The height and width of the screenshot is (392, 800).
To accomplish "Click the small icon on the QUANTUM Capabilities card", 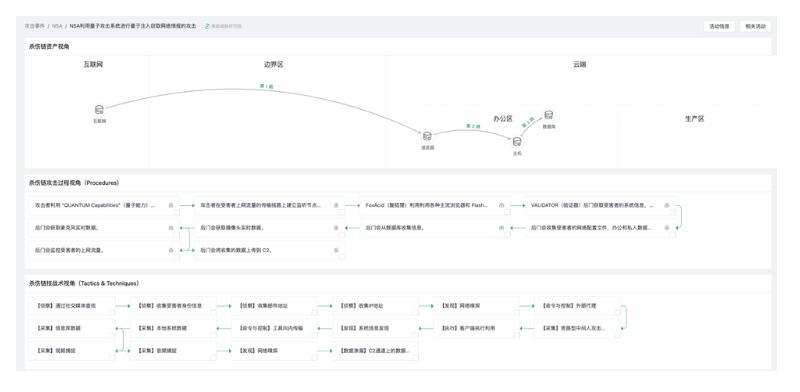I will coord(171,205).
